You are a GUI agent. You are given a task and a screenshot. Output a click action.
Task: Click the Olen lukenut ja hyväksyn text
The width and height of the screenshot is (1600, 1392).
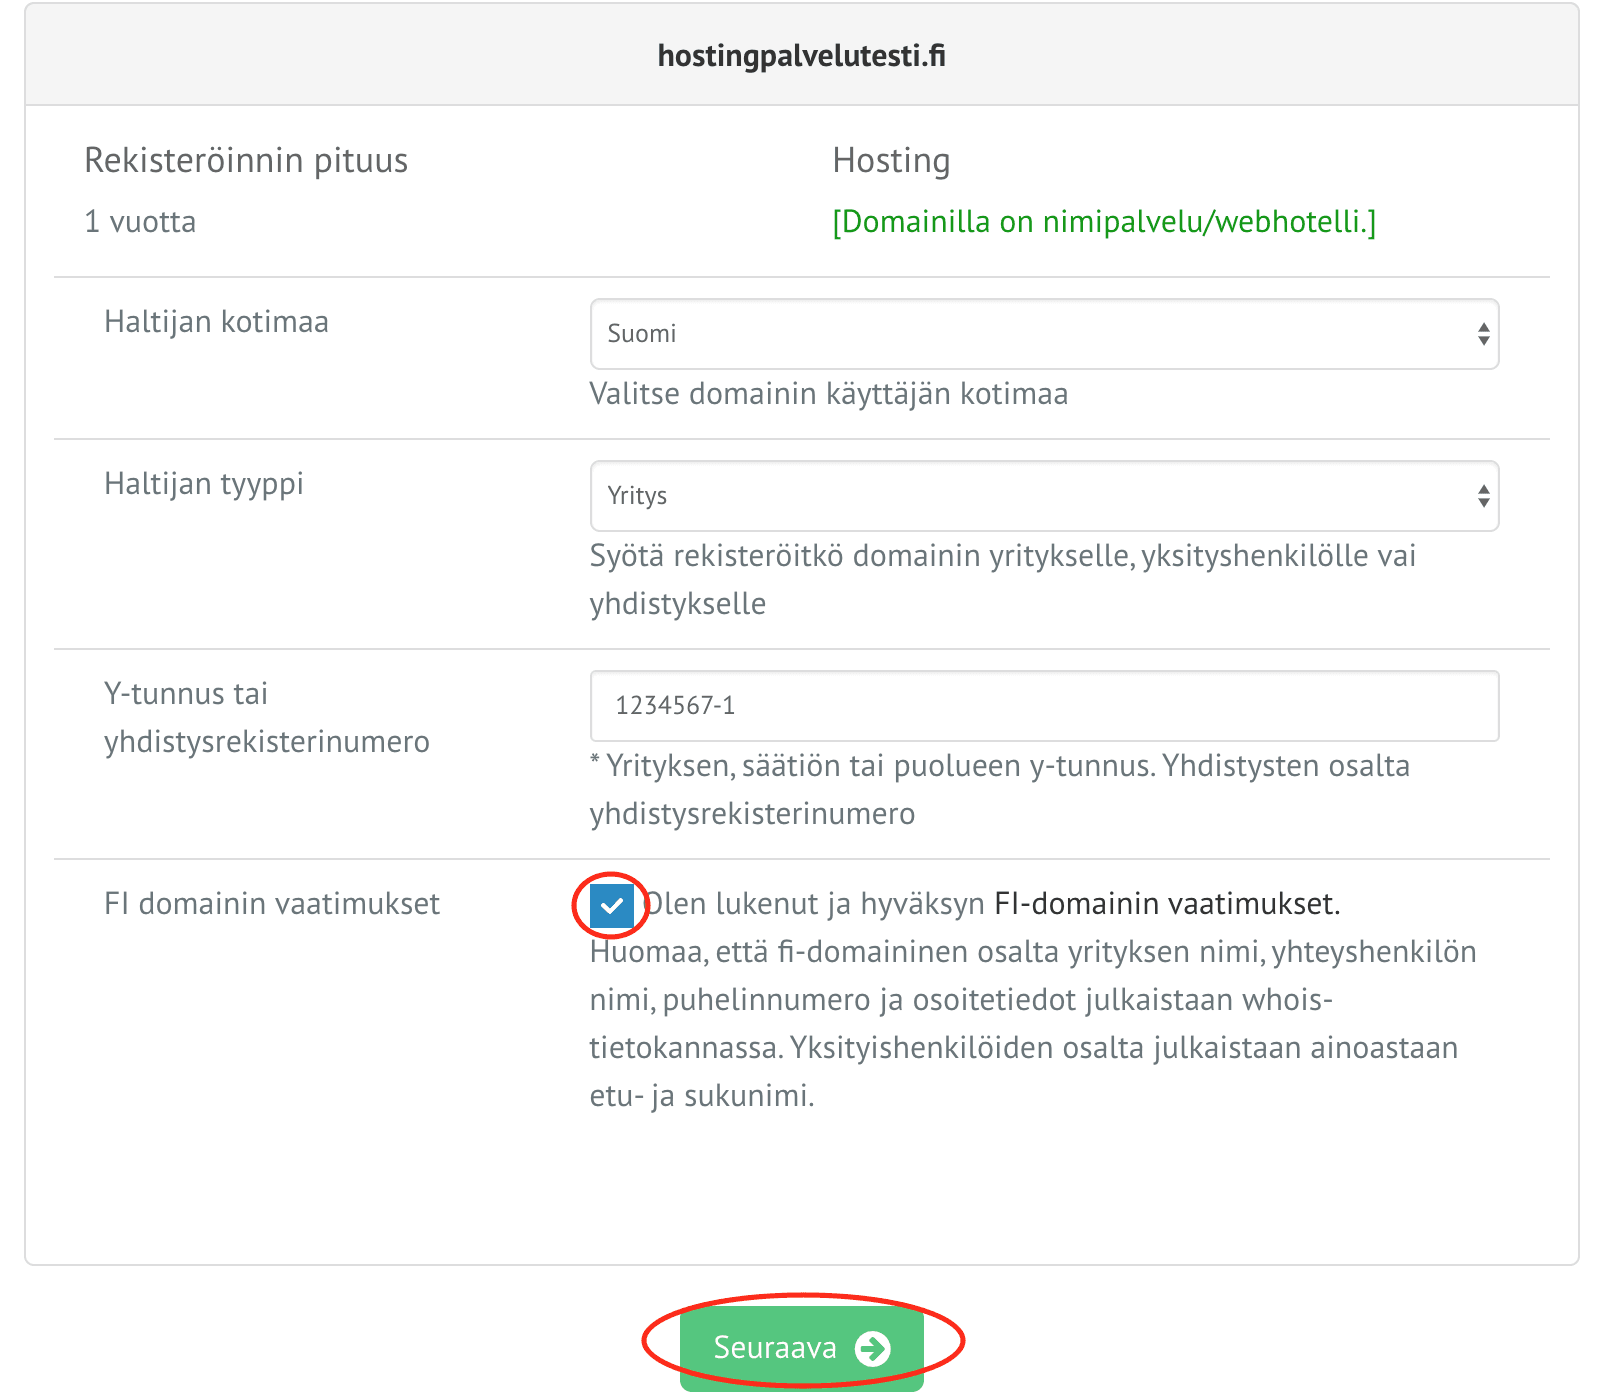(816, 904)
